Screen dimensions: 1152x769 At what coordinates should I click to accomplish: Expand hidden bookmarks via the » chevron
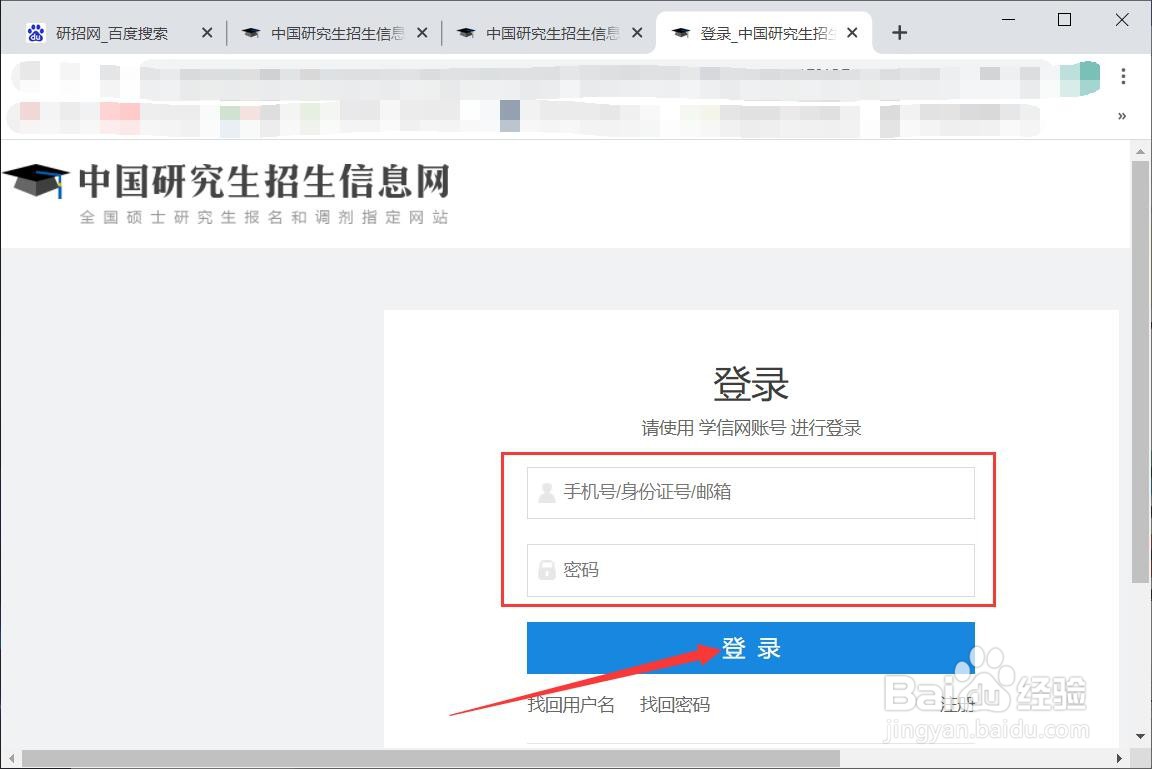1121,115
